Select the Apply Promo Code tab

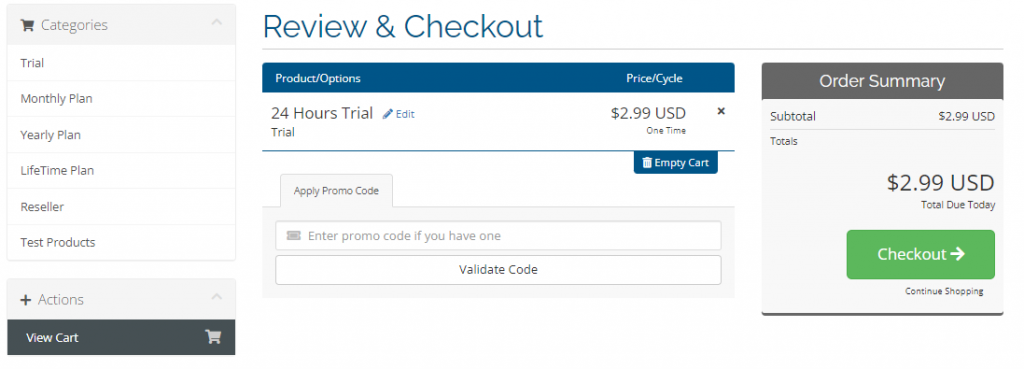pos(336,191)
